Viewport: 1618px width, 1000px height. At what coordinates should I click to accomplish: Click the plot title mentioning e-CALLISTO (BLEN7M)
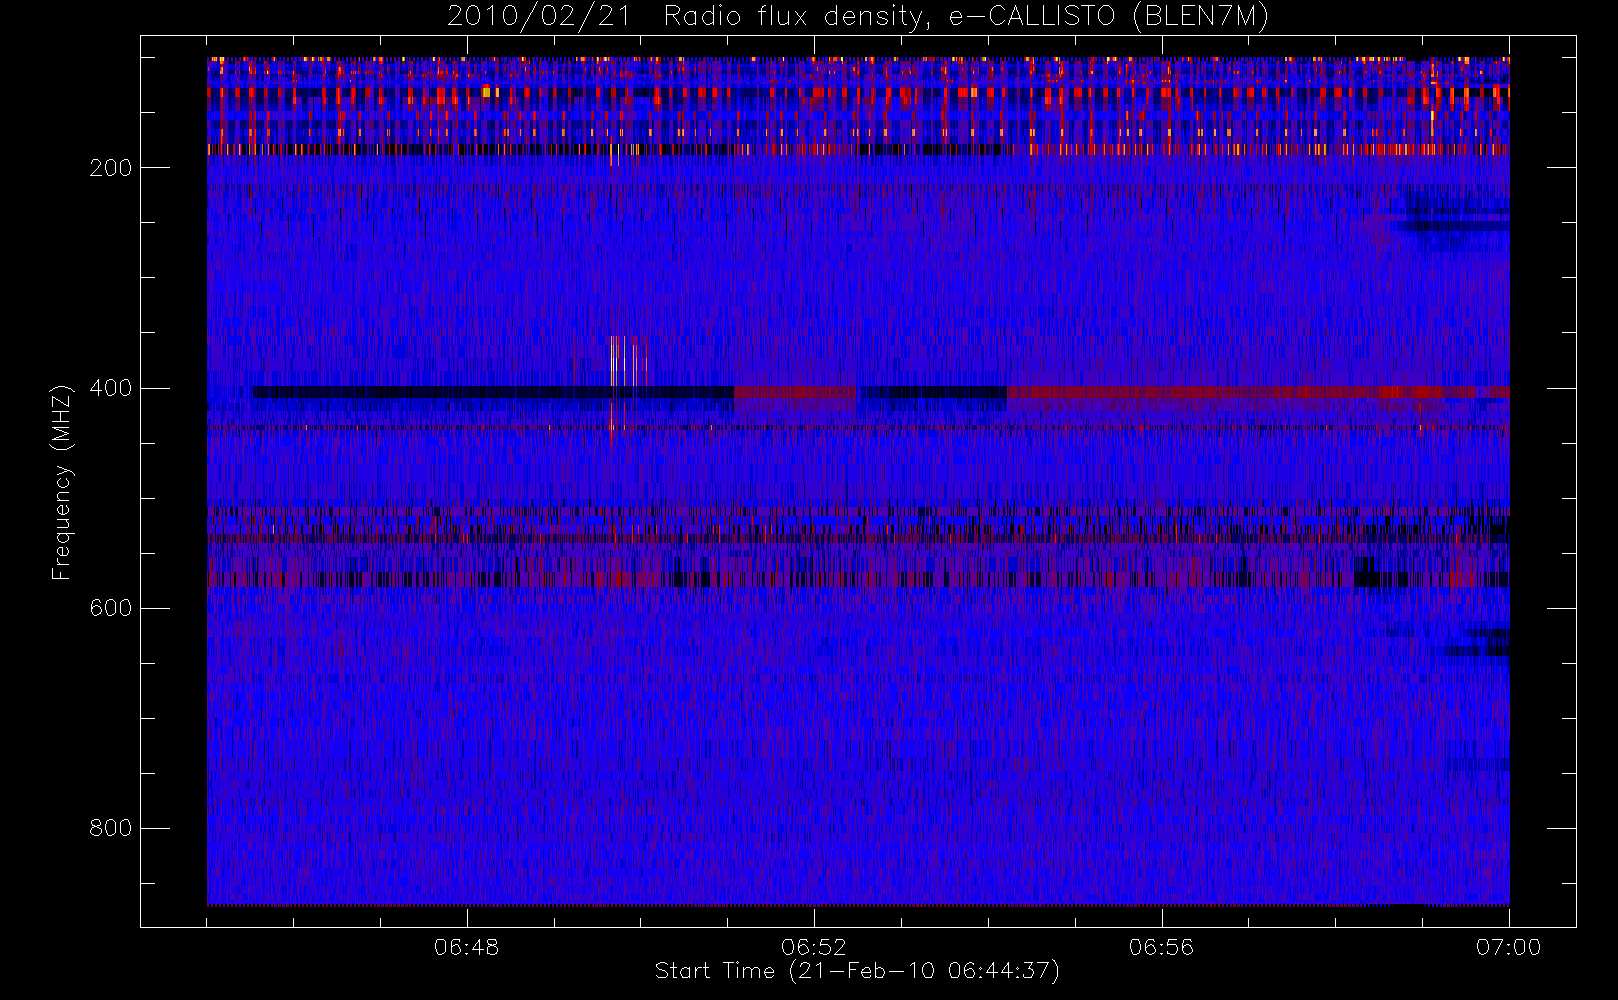tap(858, 16)
